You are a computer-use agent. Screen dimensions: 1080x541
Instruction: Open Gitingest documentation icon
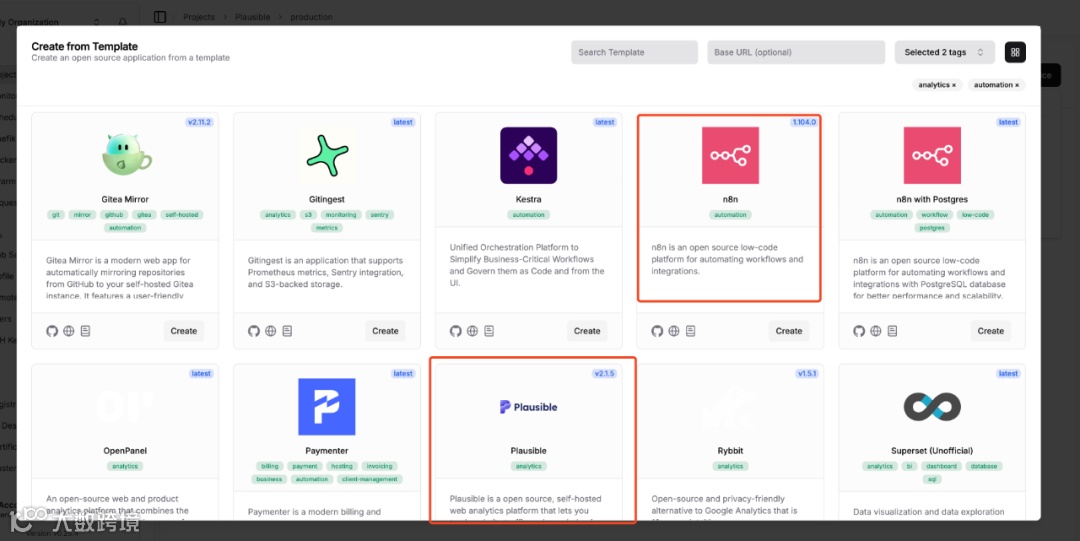point(287,331)
